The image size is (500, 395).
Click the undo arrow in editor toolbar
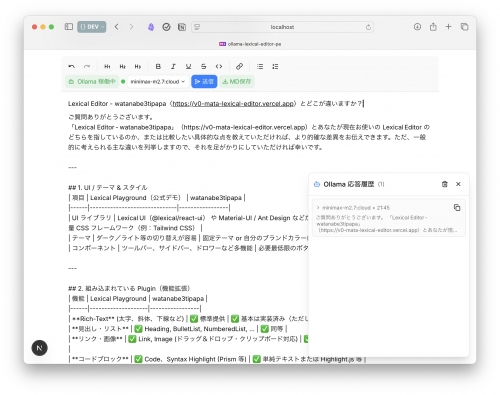(x=71, y=67)
